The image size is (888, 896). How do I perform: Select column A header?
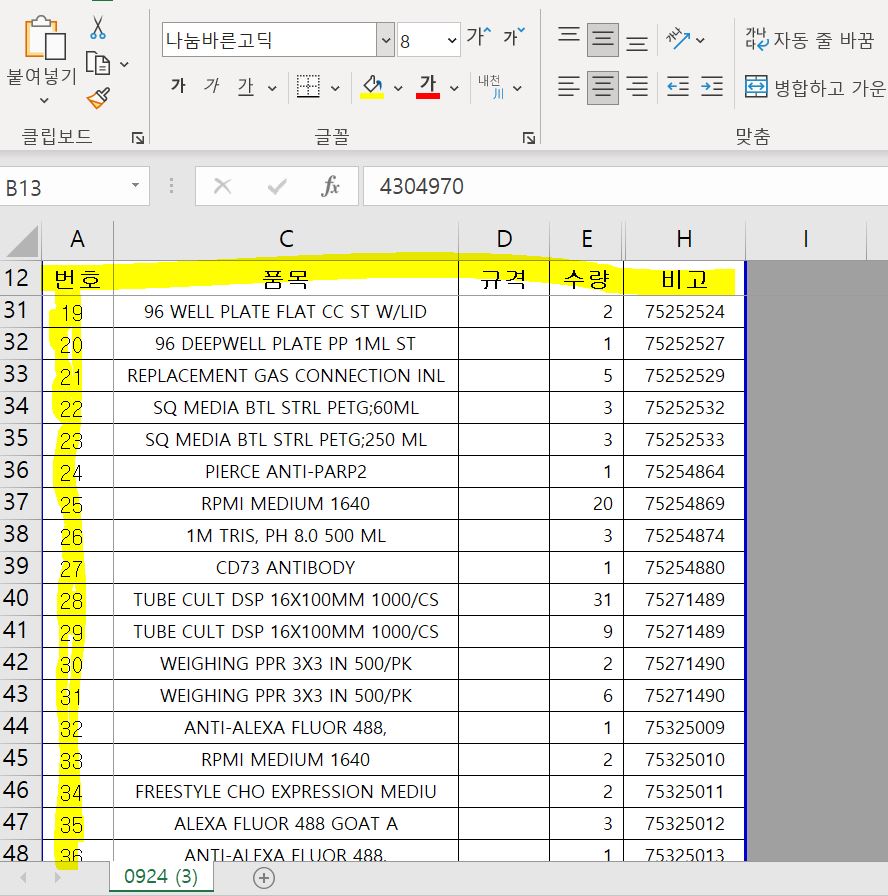(x=78, y=239)
